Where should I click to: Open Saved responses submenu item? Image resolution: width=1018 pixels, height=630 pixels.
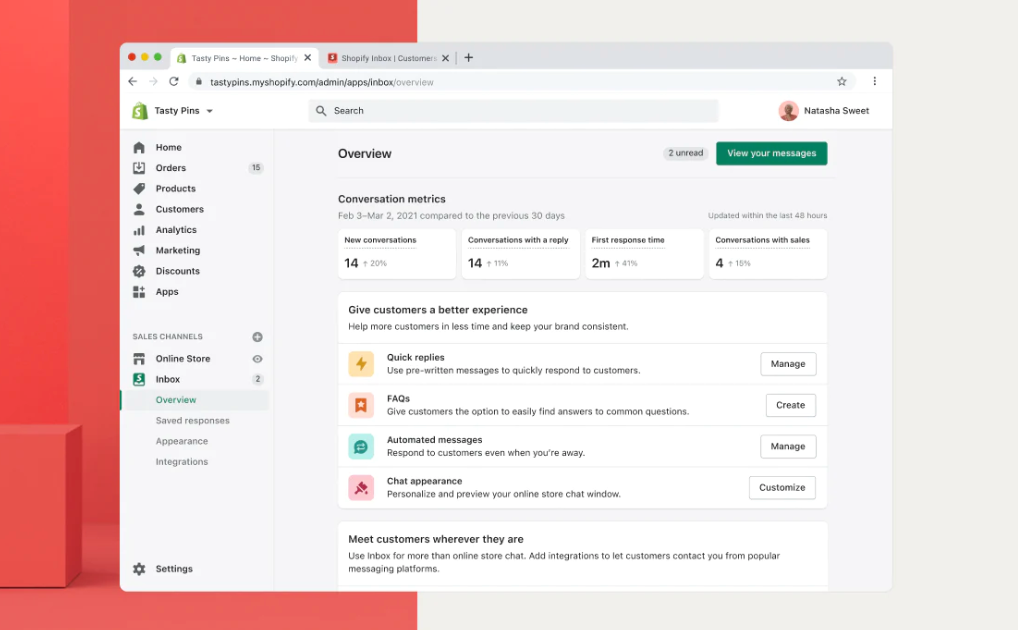(193, 421)
